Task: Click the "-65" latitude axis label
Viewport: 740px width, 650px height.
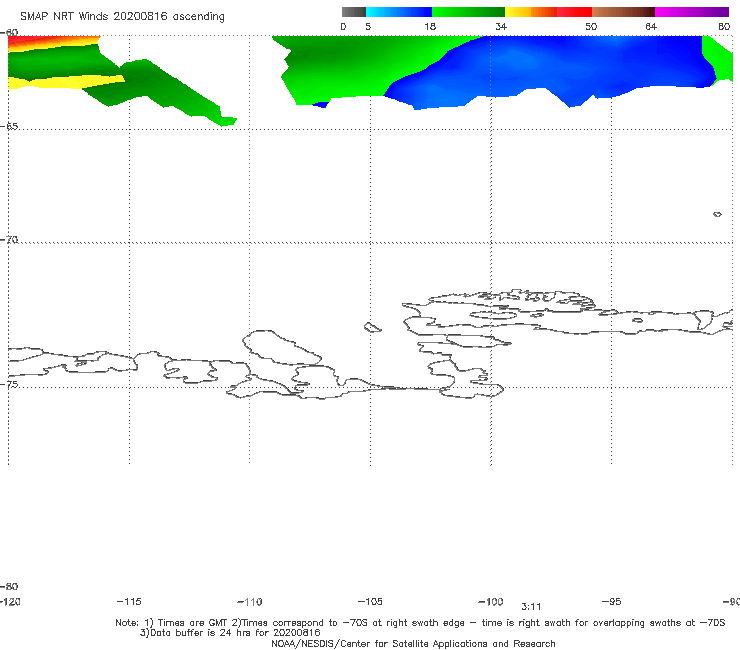Action: (9, 127)
